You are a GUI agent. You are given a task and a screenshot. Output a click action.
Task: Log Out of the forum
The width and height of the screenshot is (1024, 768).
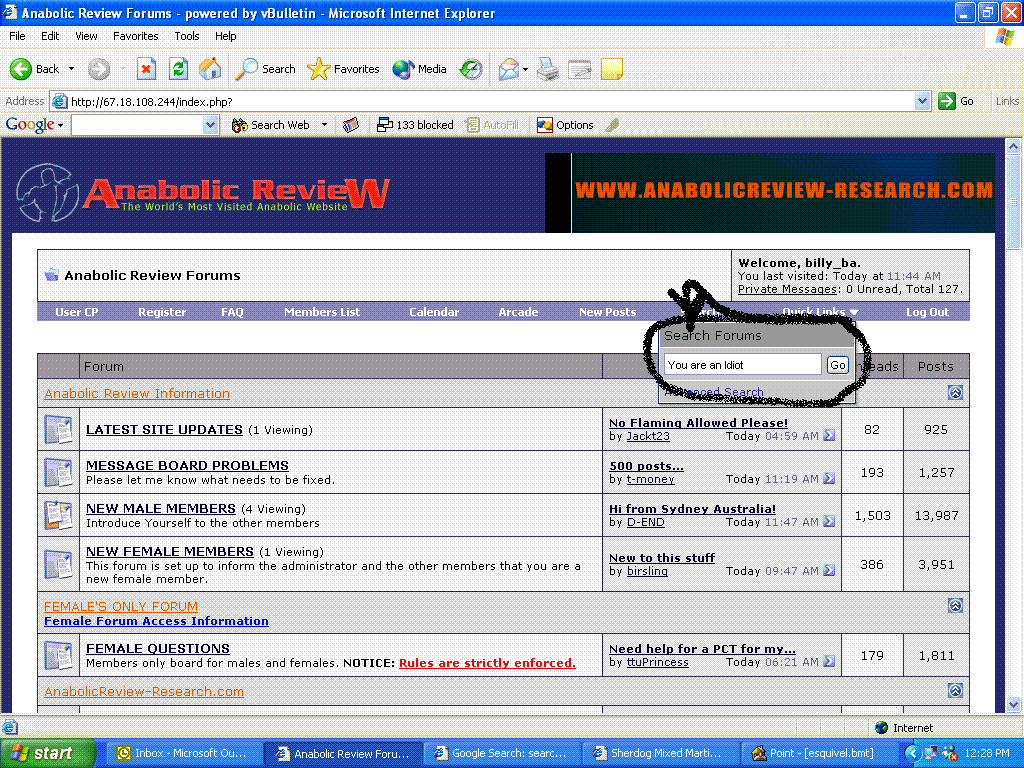pos(927,312)
